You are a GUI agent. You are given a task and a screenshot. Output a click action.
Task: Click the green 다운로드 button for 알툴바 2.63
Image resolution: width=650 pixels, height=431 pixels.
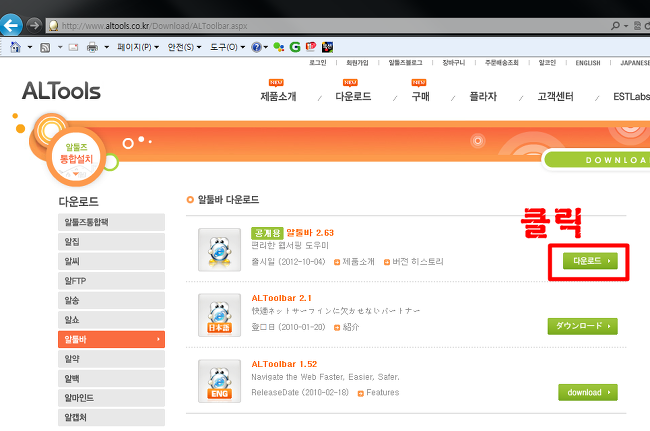coord(590,261)
